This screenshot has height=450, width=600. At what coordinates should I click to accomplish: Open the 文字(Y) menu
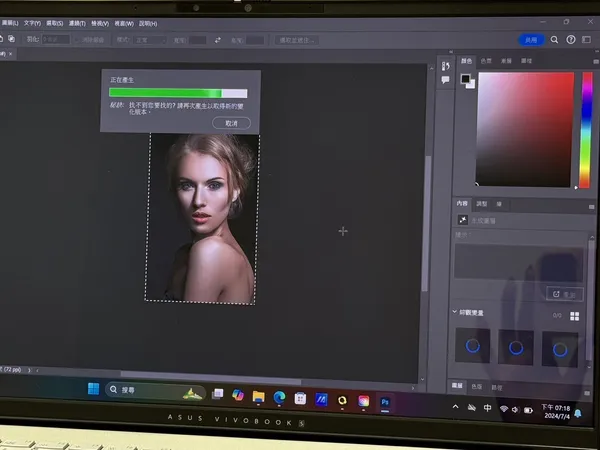pos(32,23)
